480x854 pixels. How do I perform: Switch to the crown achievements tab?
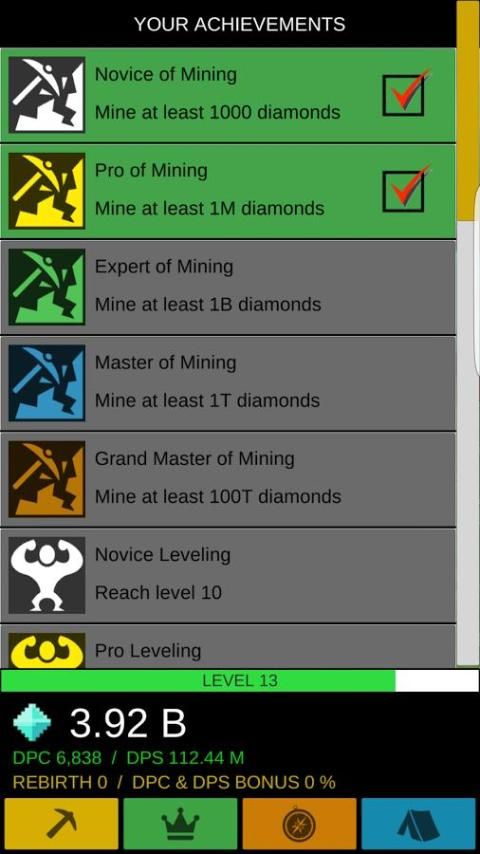pyautogui.click(x=180, y=824)
